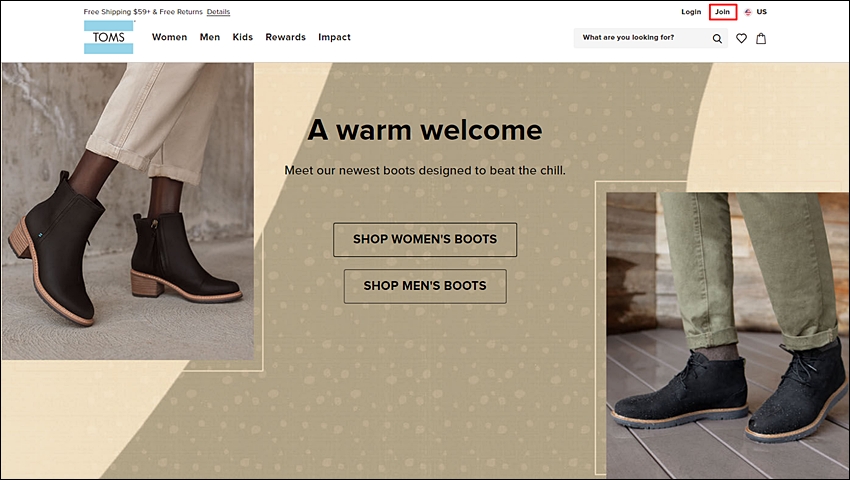Click the Join link
This screenshot has height=480, width=850.
722,12
